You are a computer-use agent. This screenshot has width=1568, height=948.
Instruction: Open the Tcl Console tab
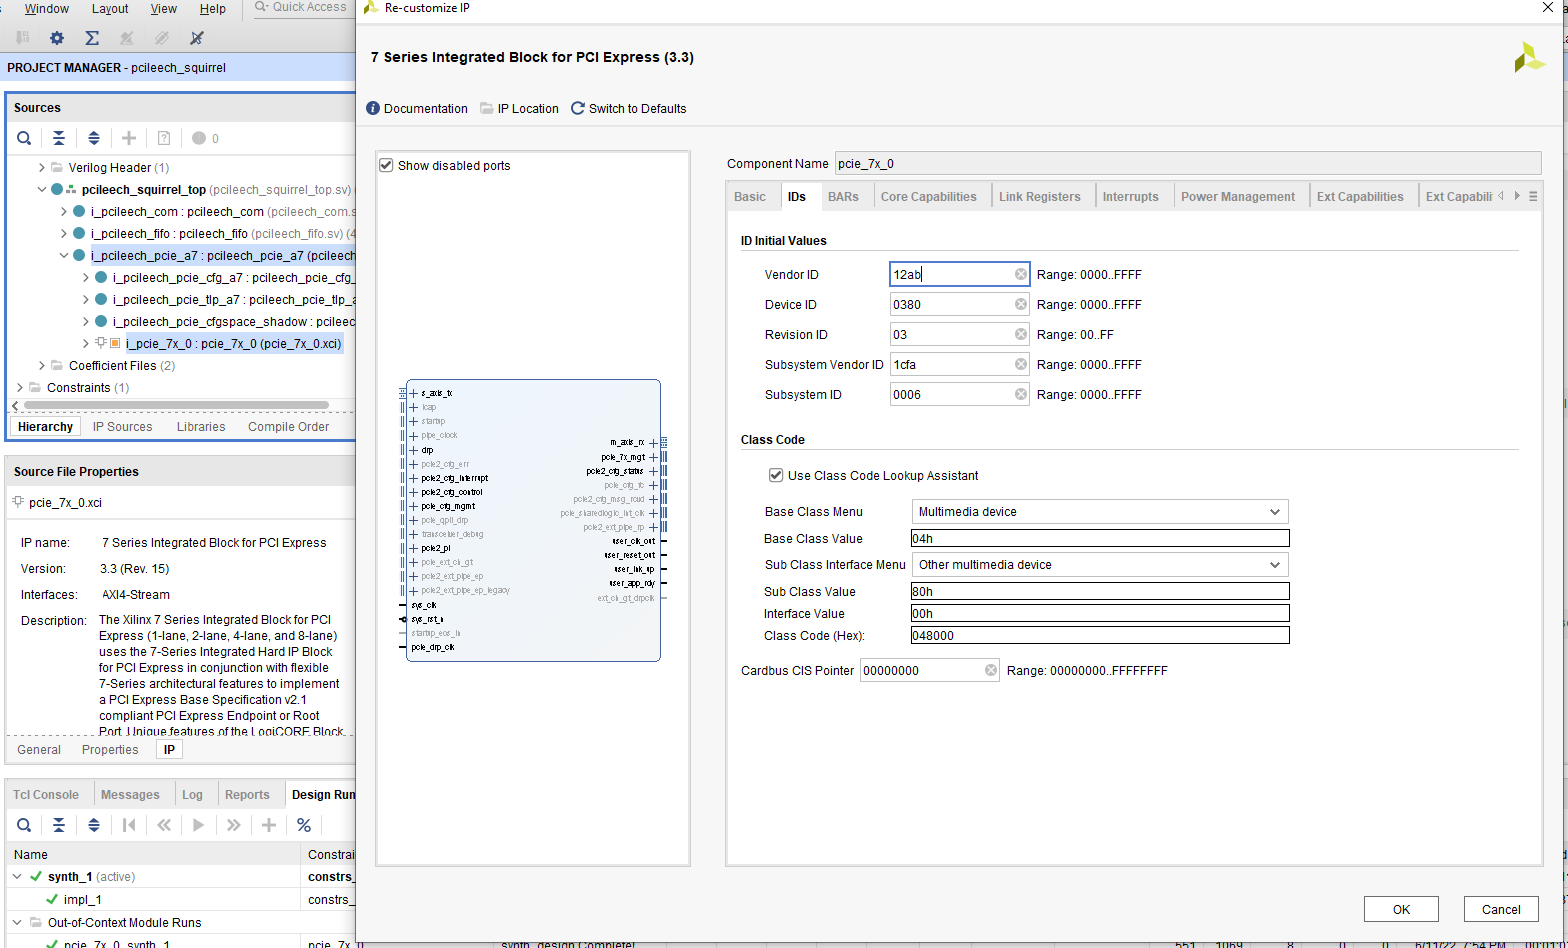click(x=46, y=794)
